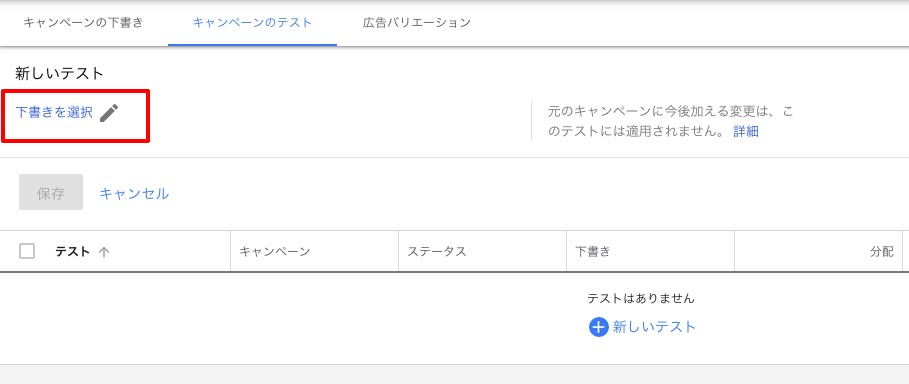
Task: Click the キャンペーン column header
Action: (x=275, y=252)
